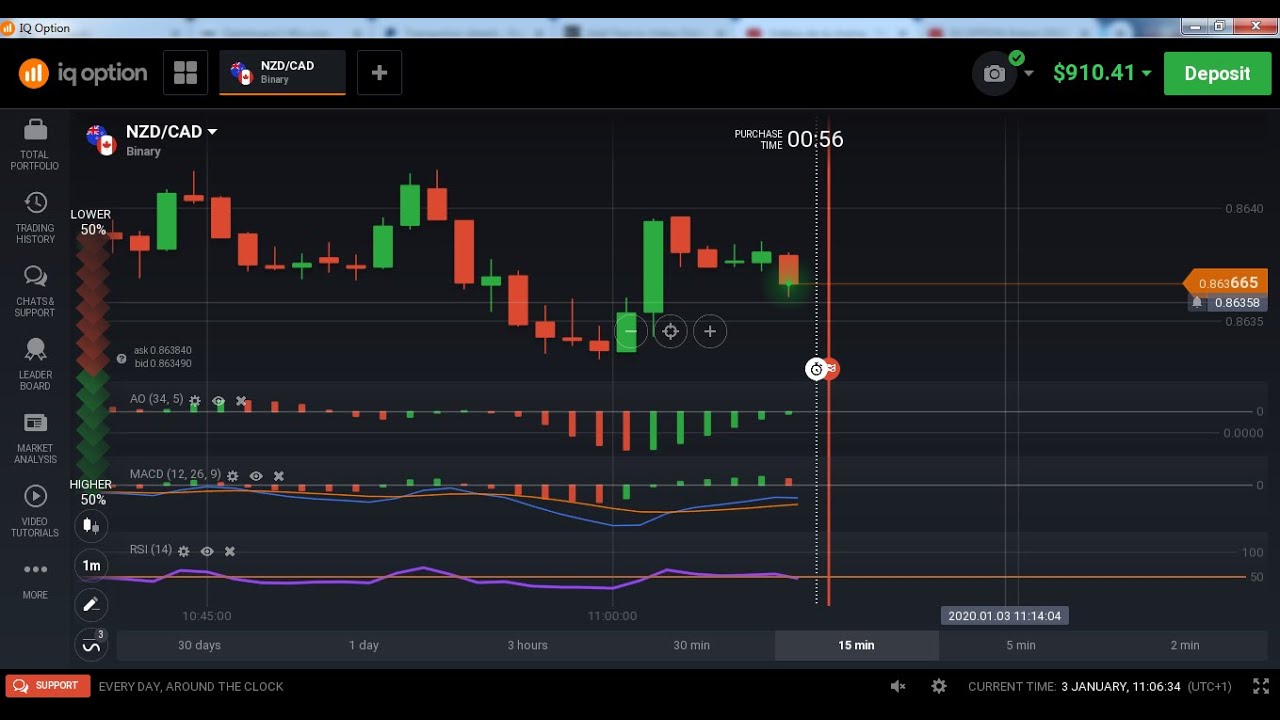Viewport: 1280px width, 720px height.
Task: Remove the RSI indicator
Action: [x=230, y=552]
